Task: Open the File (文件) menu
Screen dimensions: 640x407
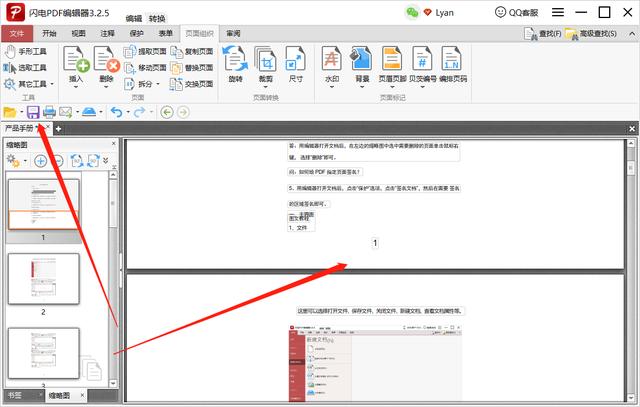Action: (x=17, y=33)
